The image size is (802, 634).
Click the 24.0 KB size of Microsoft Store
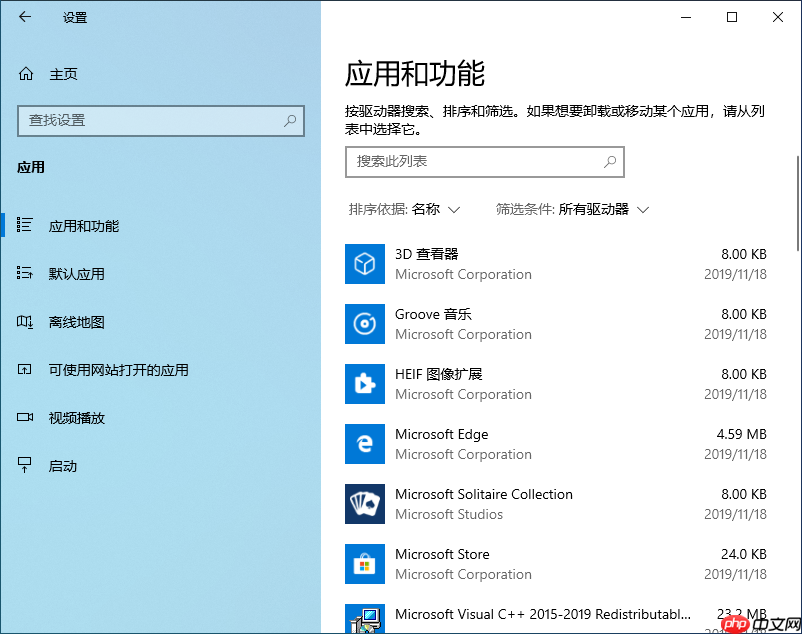tap(744, 554)
